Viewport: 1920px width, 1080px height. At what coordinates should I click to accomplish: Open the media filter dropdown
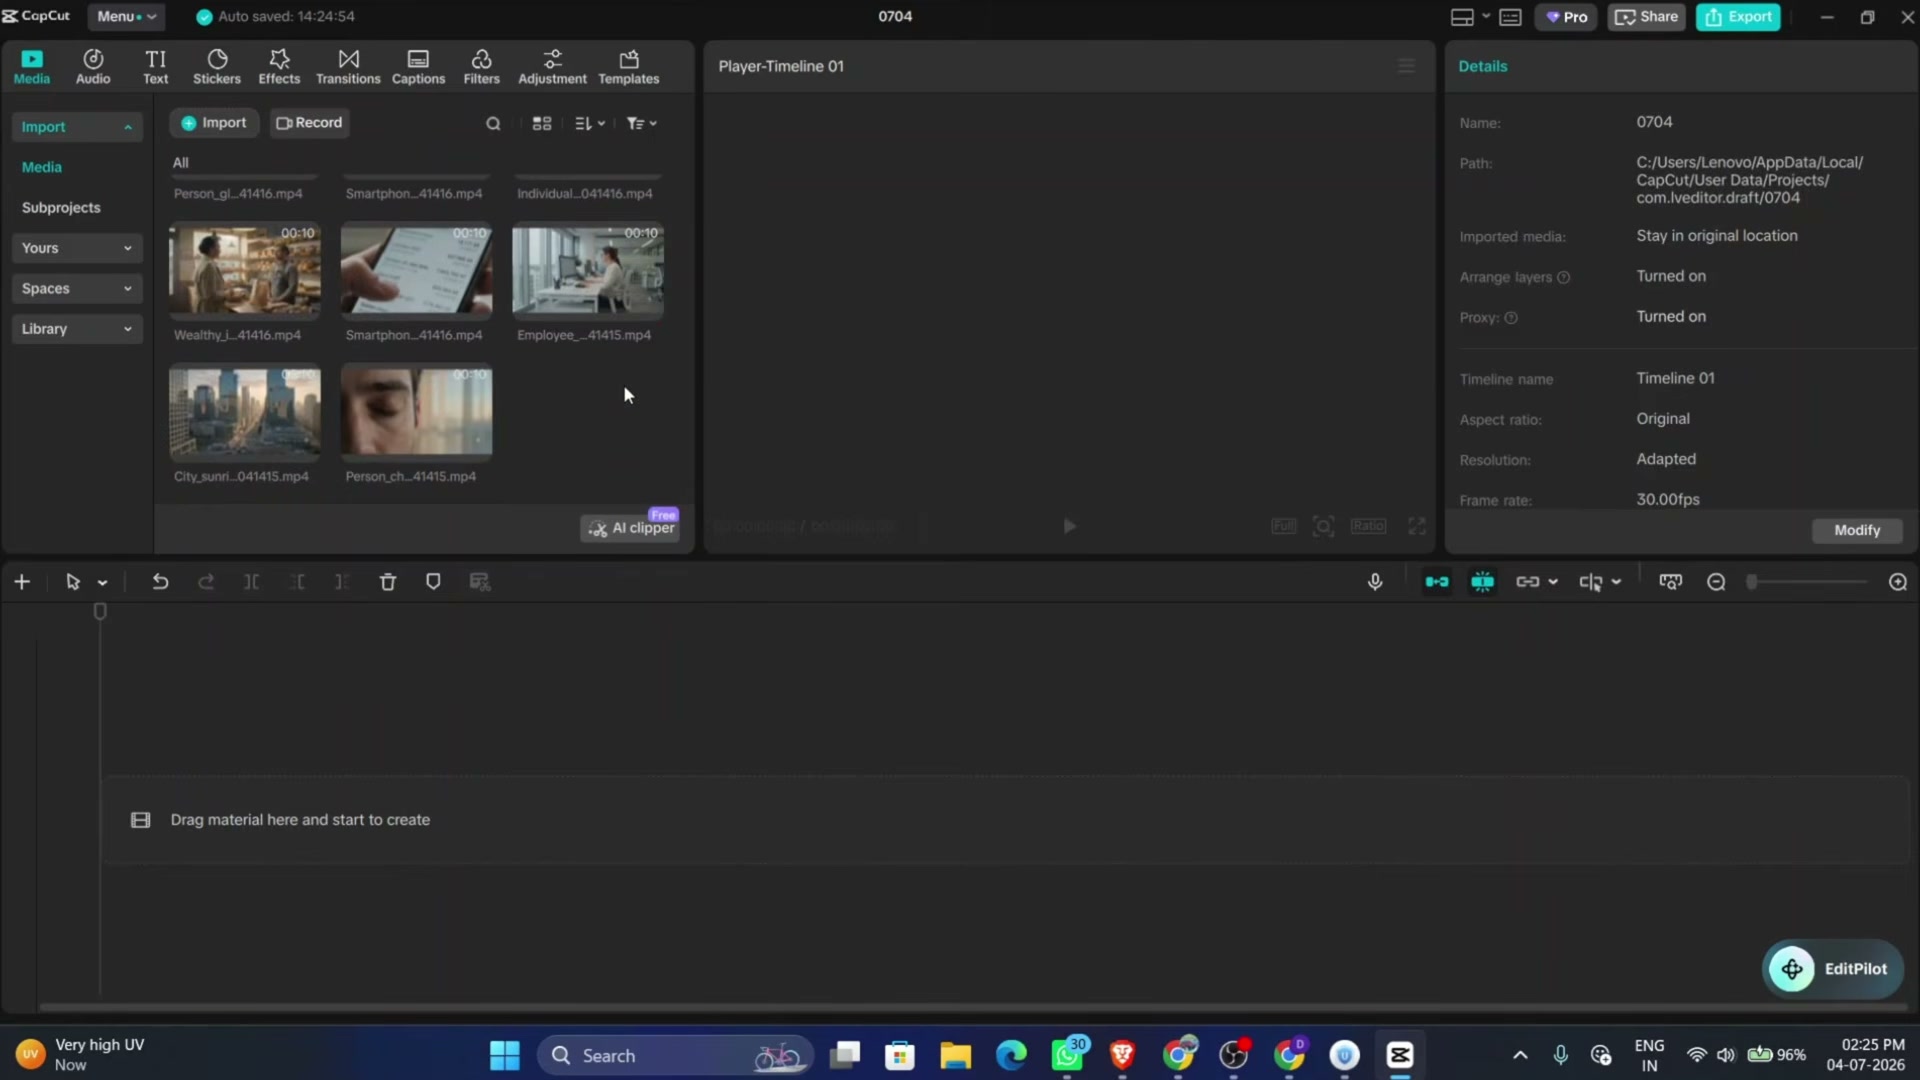pyautogui.click(x=642, y=124)
